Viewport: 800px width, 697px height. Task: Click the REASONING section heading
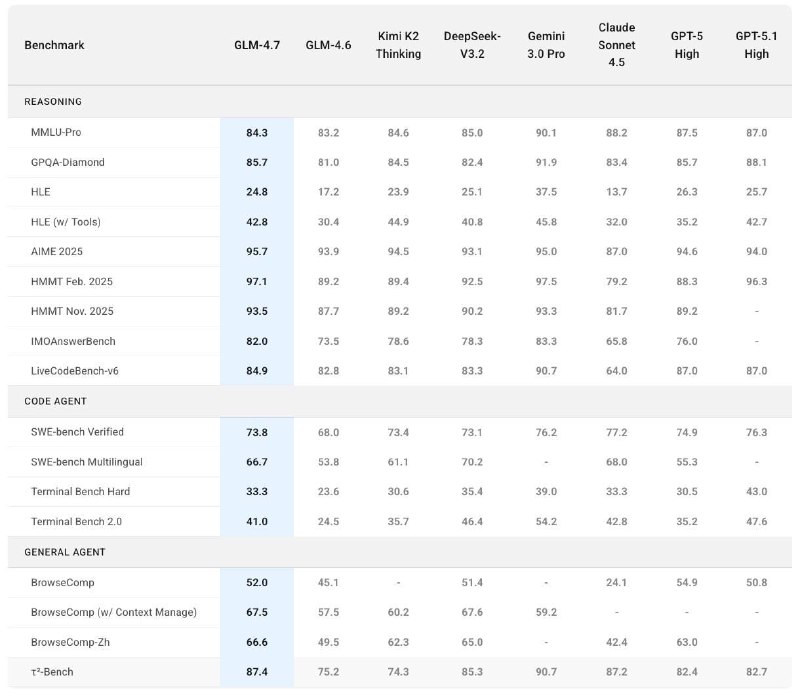pyautogui.click(x=53, y=102)
